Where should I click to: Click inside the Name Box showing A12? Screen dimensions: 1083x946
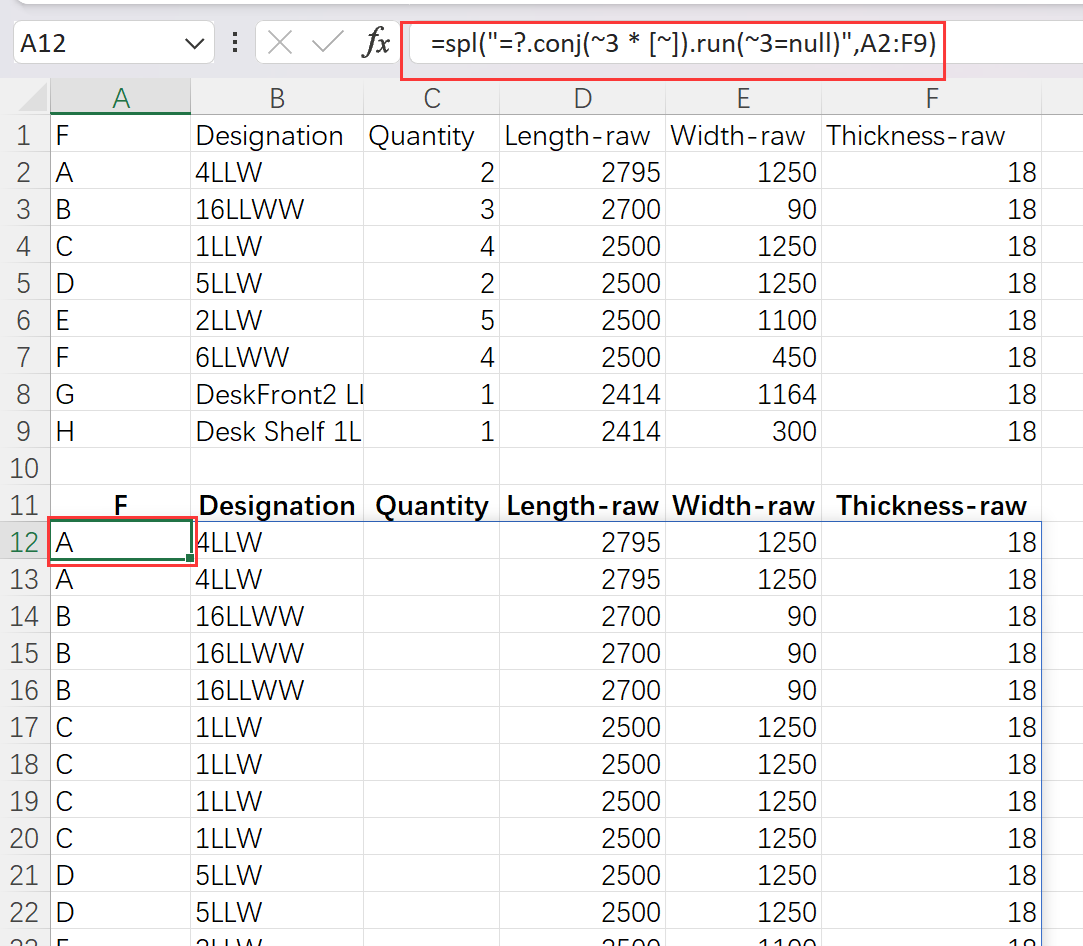(x=95, y=43)
